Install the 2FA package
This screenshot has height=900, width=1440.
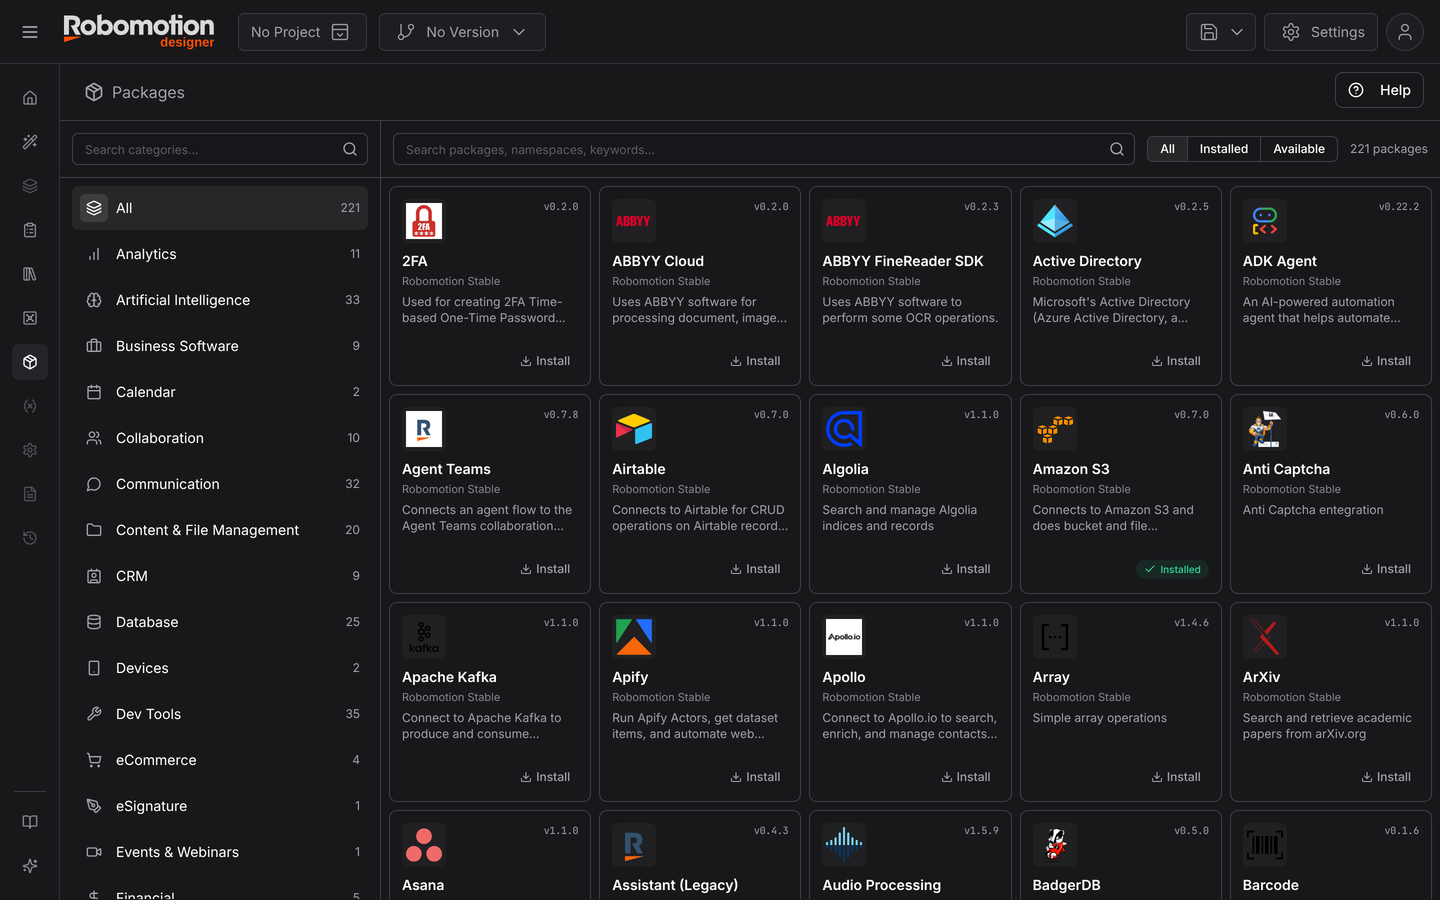[545, 361]
